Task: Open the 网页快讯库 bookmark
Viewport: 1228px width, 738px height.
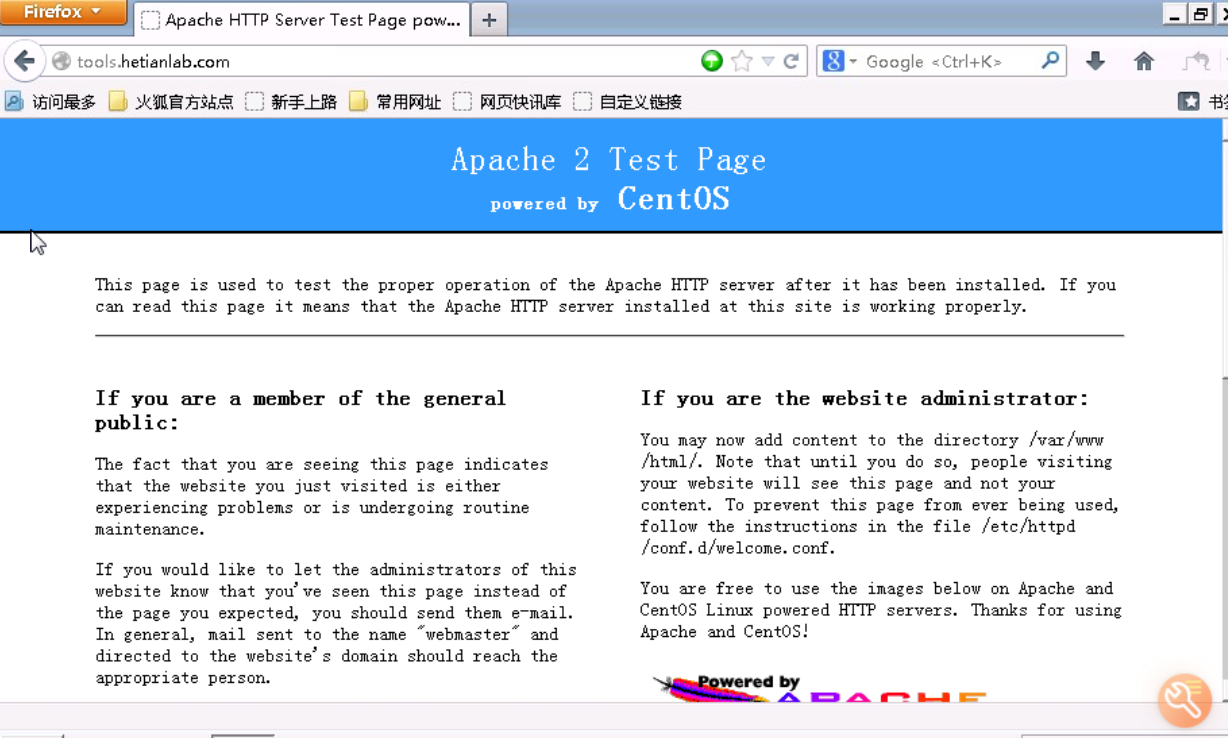Action: (507, 101)
